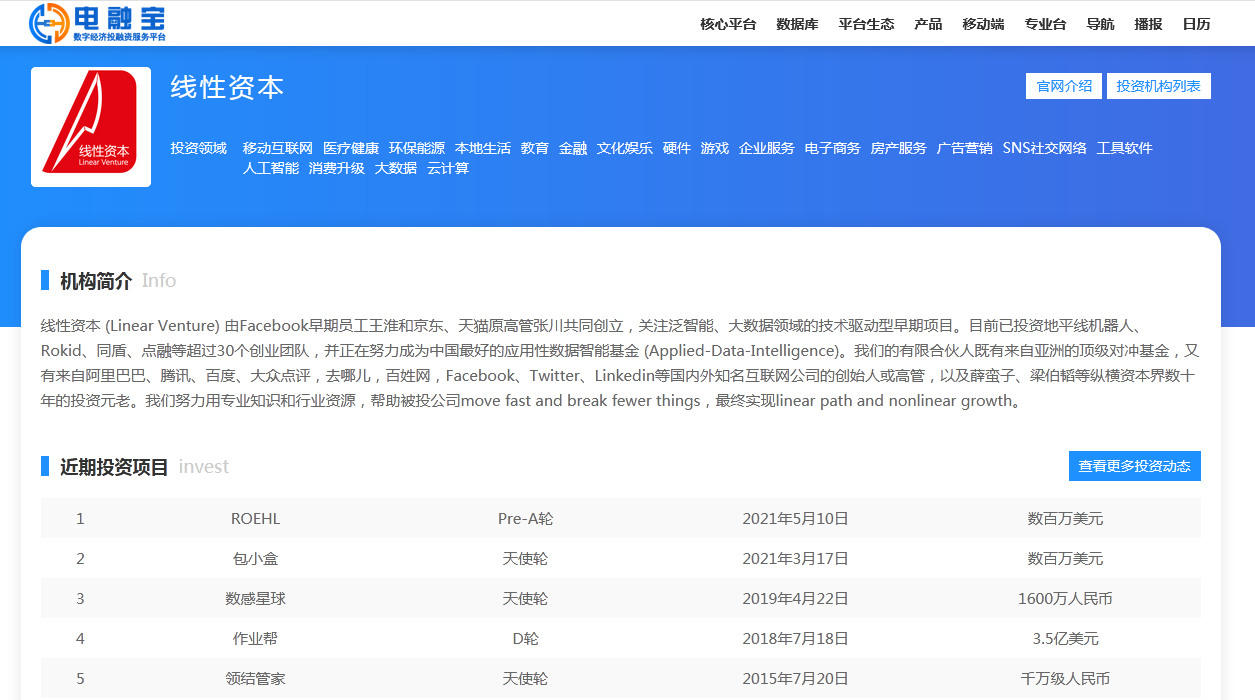
Task: Select the 人工智能 tag
Action: (x=271, y=168)
